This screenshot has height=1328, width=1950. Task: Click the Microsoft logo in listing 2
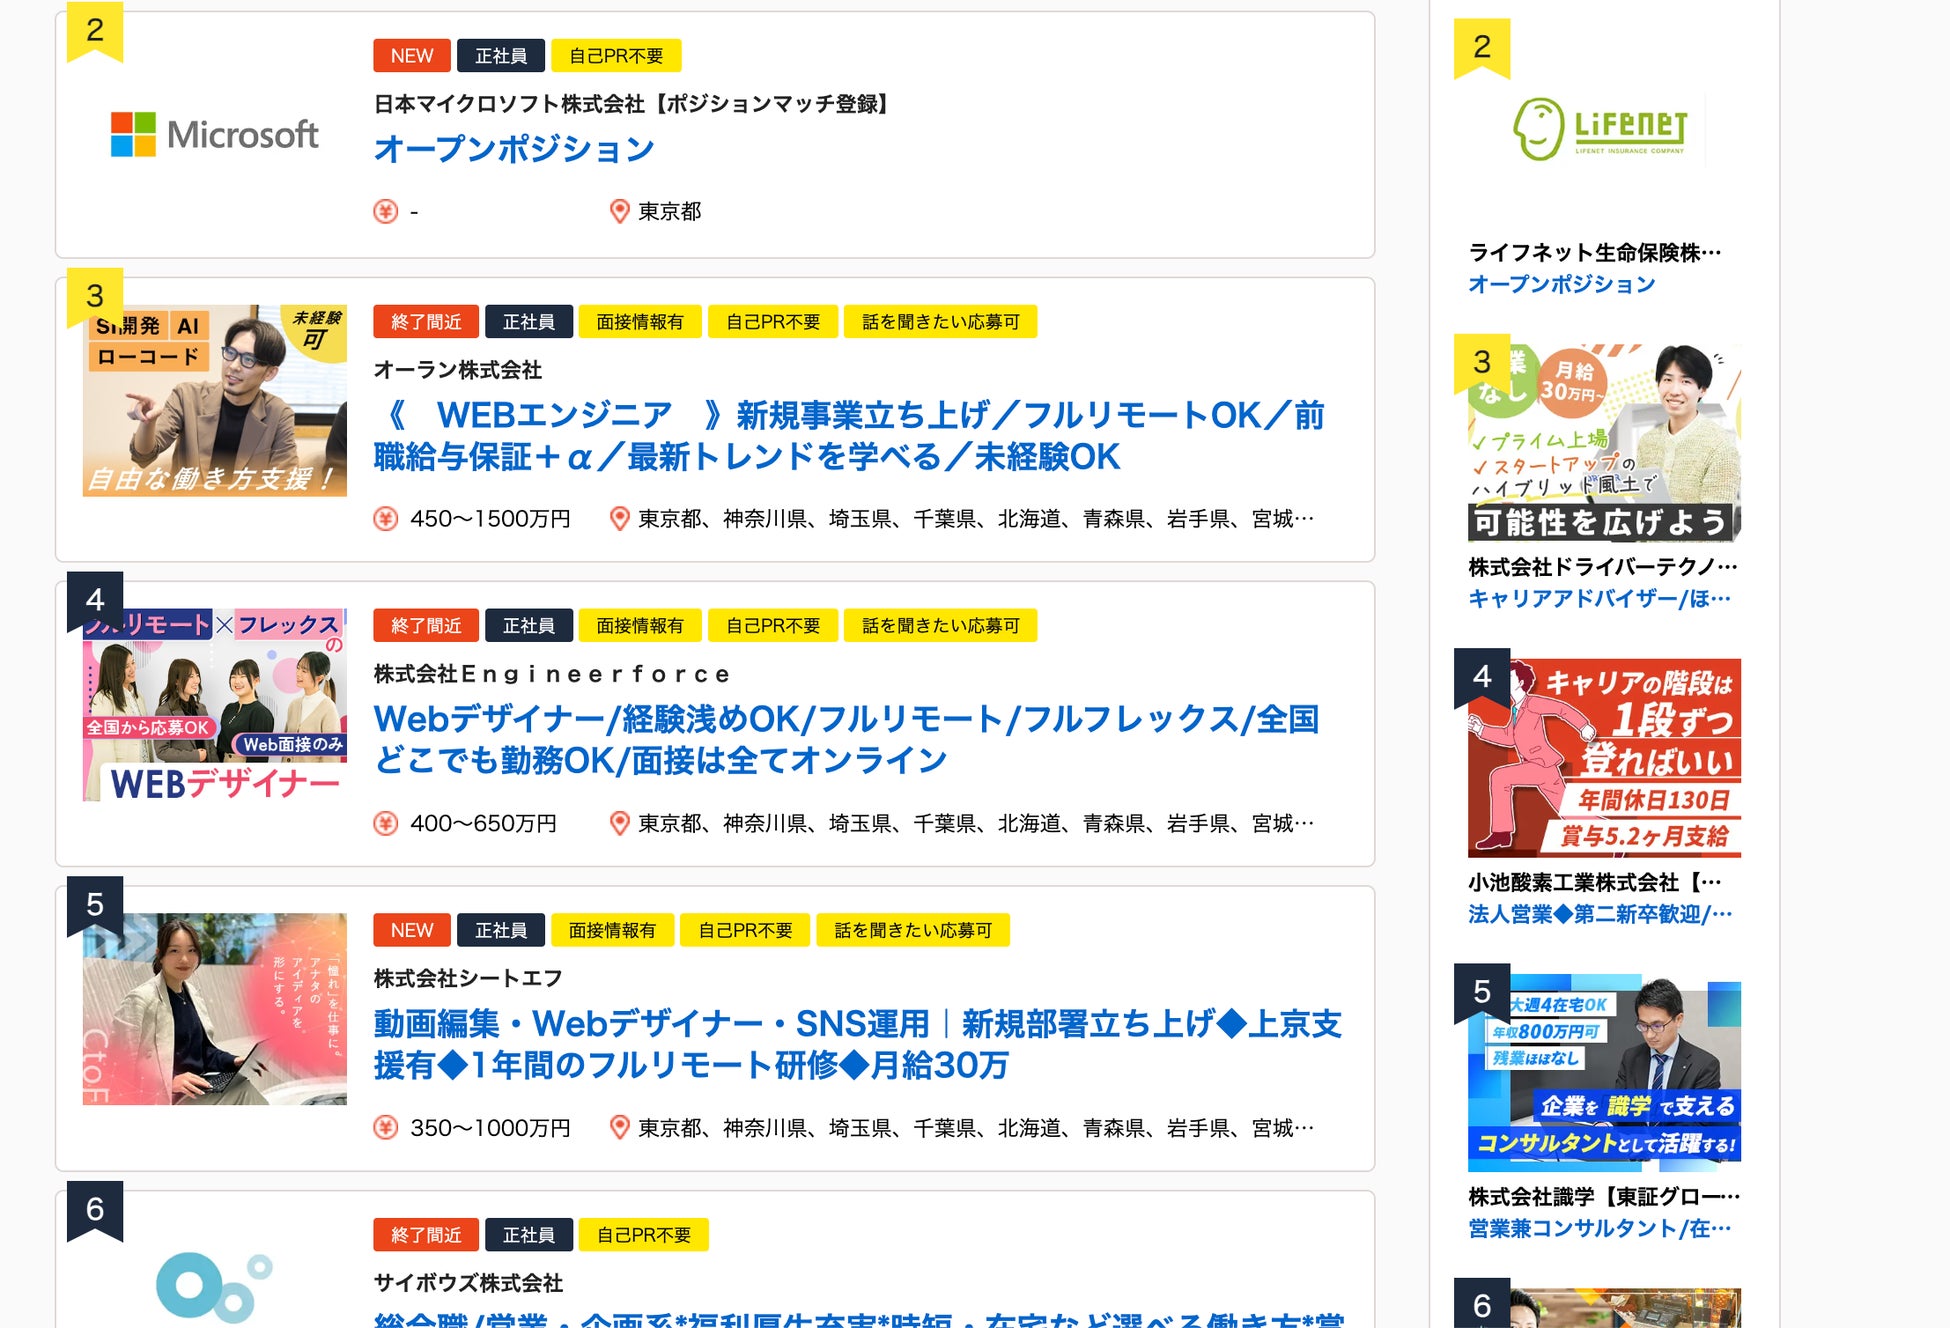214,135
